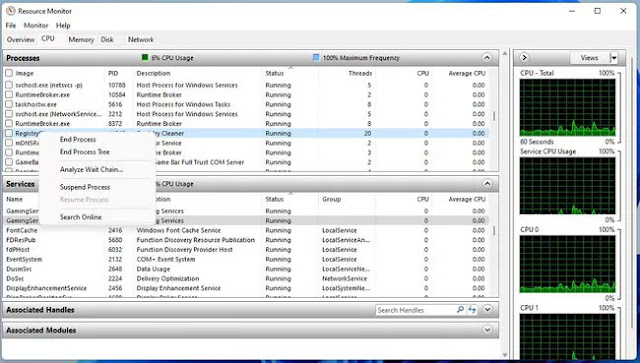Switch to the Overview tab
The image size is (640, 363).
point(20,40)
